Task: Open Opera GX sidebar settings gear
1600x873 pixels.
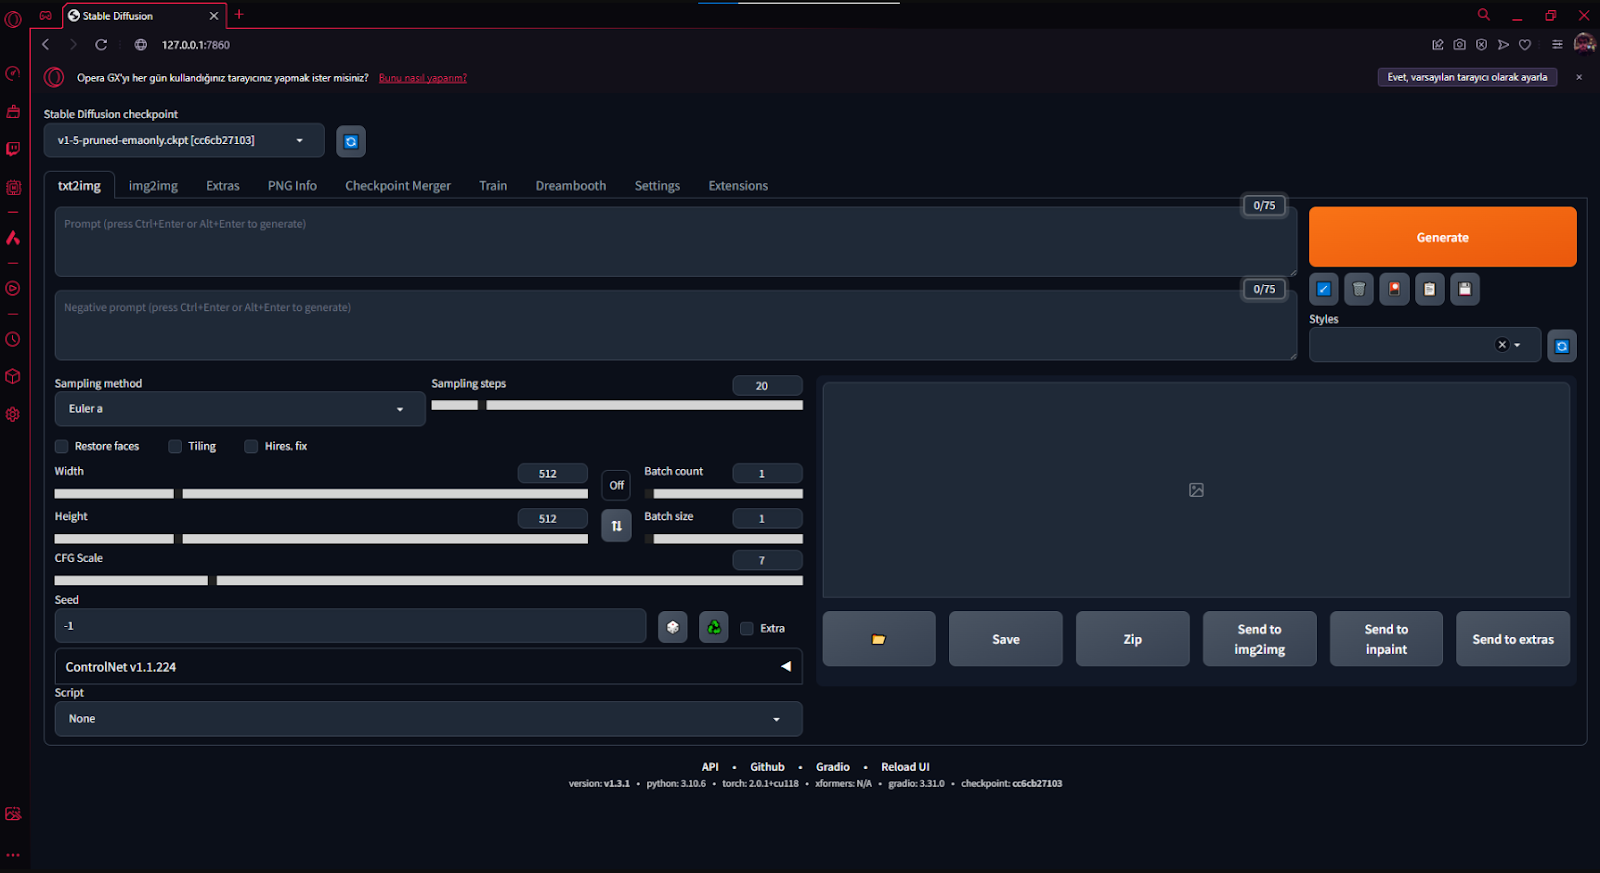Action: [x=13, y=414]
